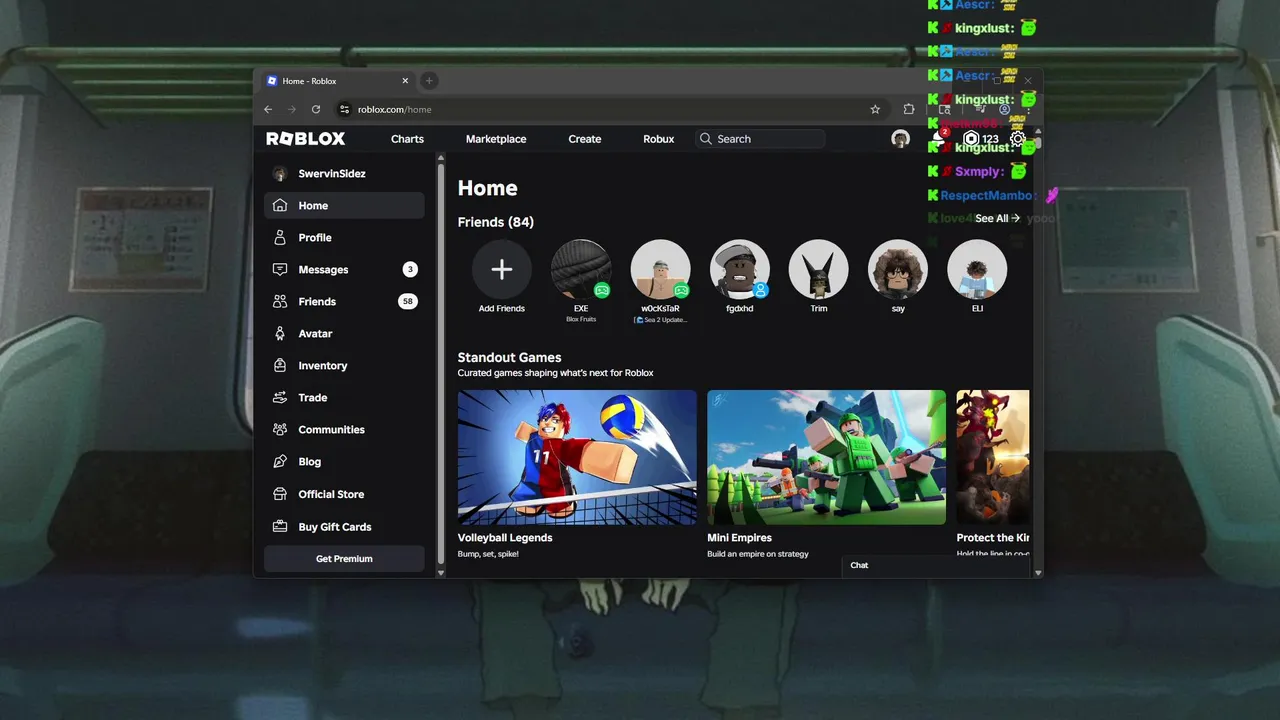Click the Trade arrows icon in sidebar
Image resolution: width=1280 pixels, height=720 pixels.
(x=280, y=397)
